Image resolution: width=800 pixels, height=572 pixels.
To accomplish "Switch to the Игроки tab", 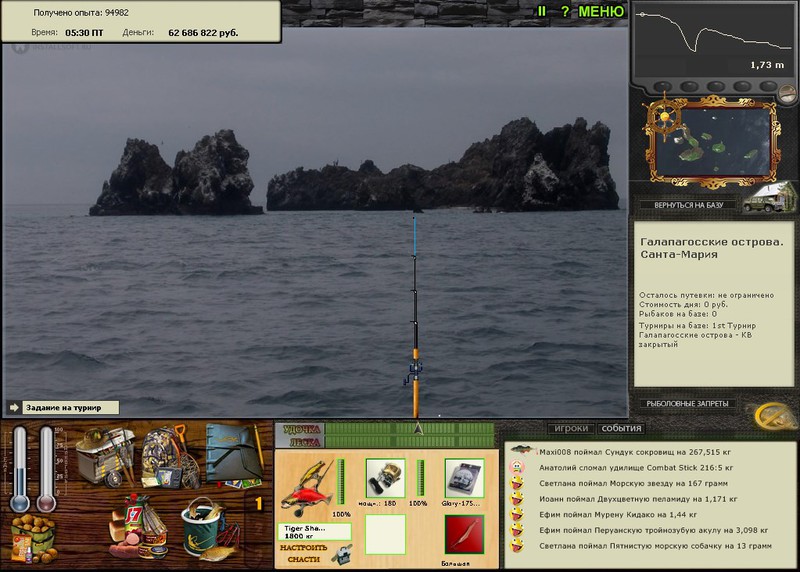I will 571,428.
